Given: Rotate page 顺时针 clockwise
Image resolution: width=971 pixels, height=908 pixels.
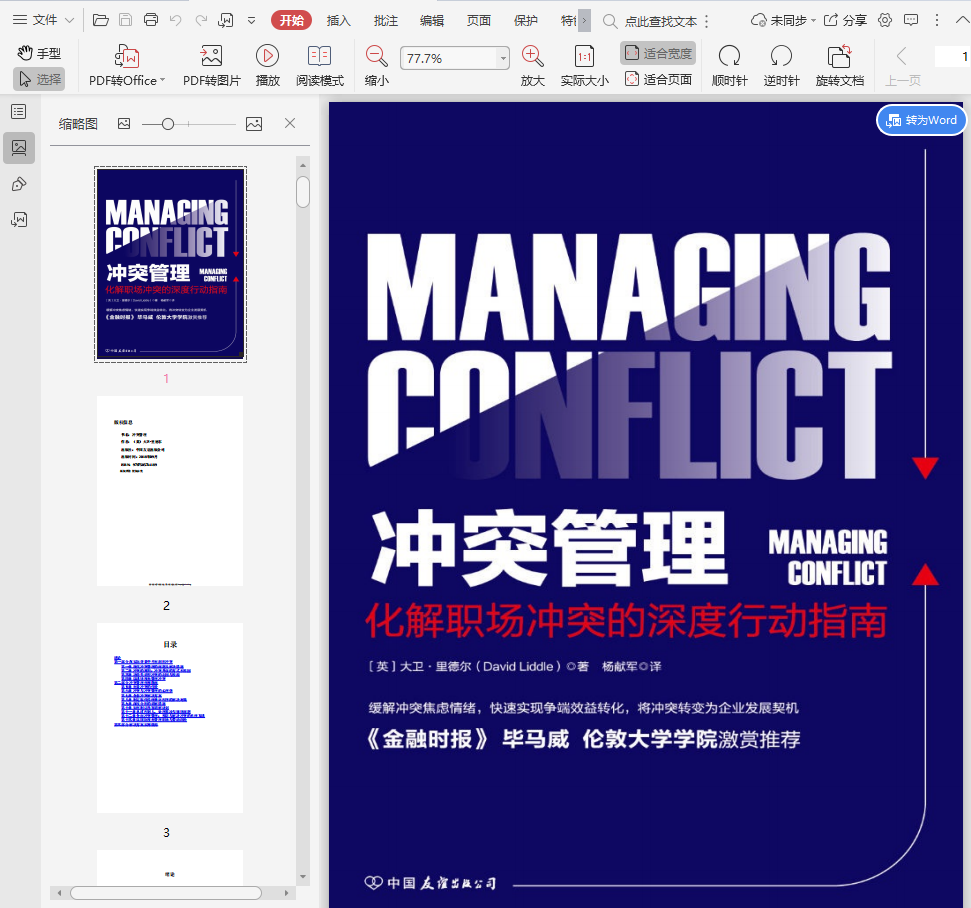Looking at the screenshot, I should pos(729,66).
